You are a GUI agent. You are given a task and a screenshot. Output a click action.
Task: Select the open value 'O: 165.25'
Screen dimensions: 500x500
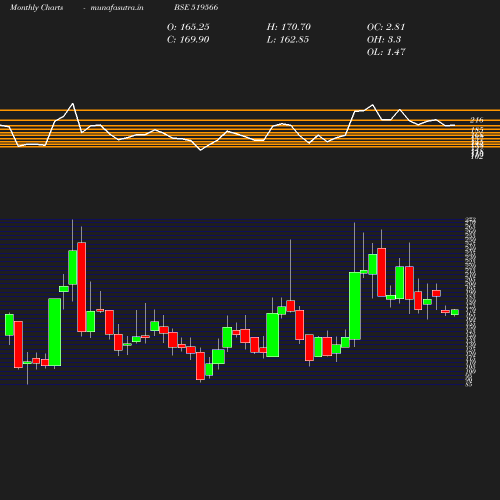coord(188,27)
